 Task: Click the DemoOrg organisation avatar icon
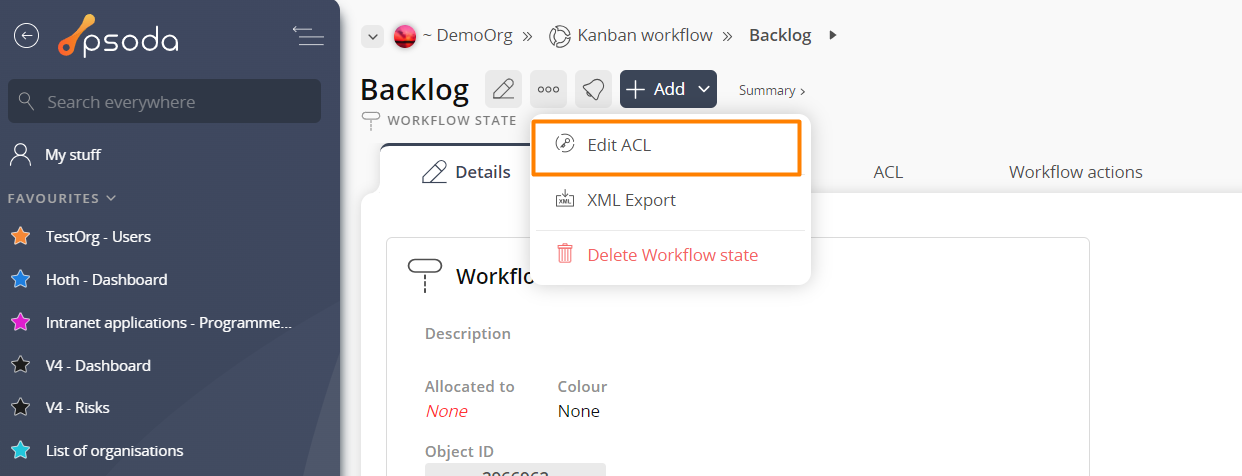[x=405, y=36]
